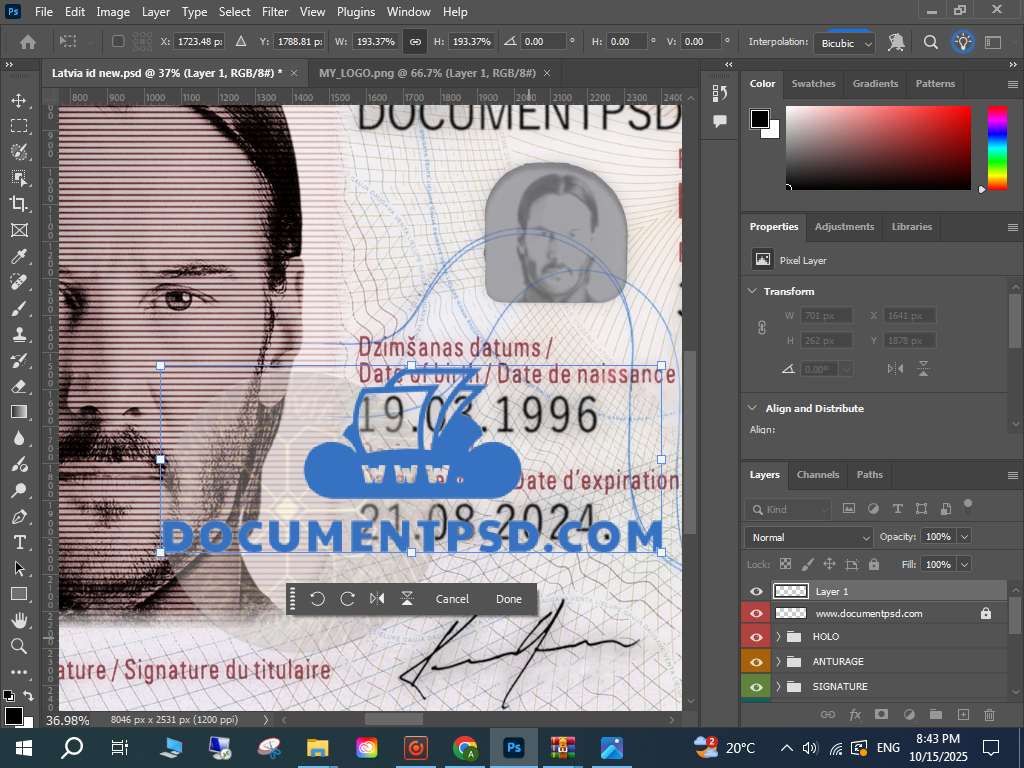Screen dimensions: 1024x768
Task: Toggle visibility of the HOLO group
Action: tap(756, 637)
